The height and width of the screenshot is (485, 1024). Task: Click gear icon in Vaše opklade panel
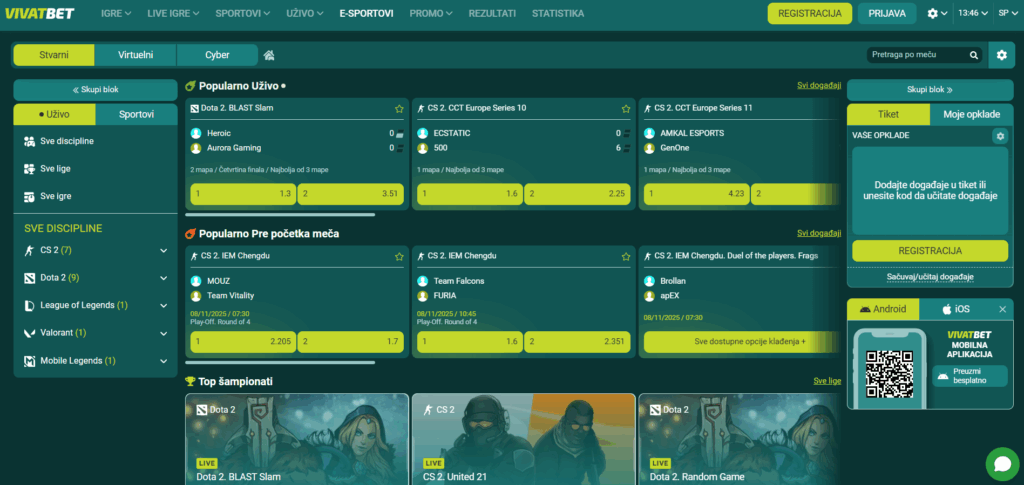(x=999, y=136)
